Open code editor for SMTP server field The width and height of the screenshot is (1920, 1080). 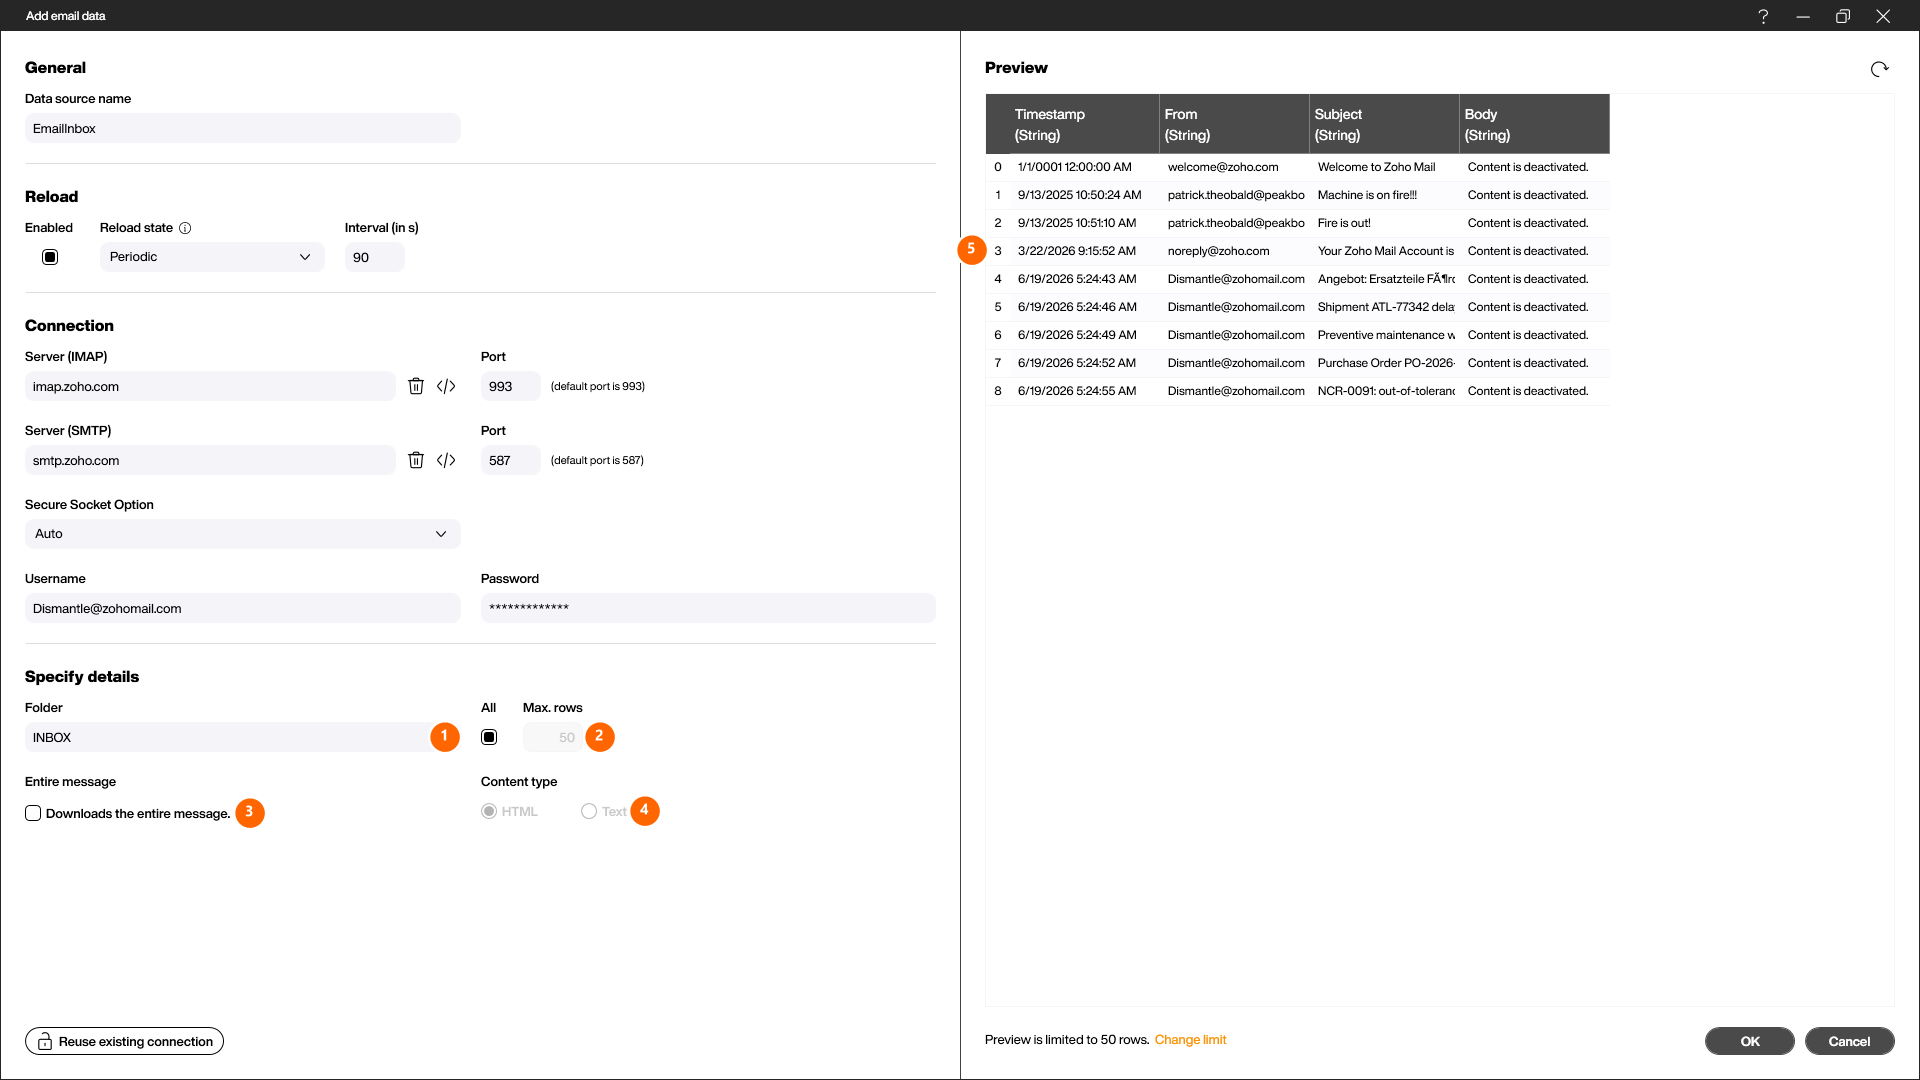[446, 460]
